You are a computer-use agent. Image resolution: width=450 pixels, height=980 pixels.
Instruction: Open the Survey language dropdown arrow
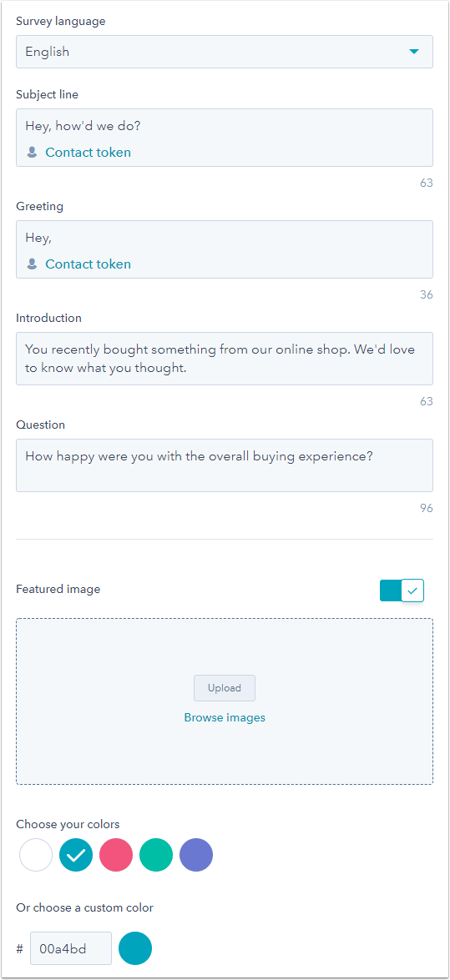(414, 52)
